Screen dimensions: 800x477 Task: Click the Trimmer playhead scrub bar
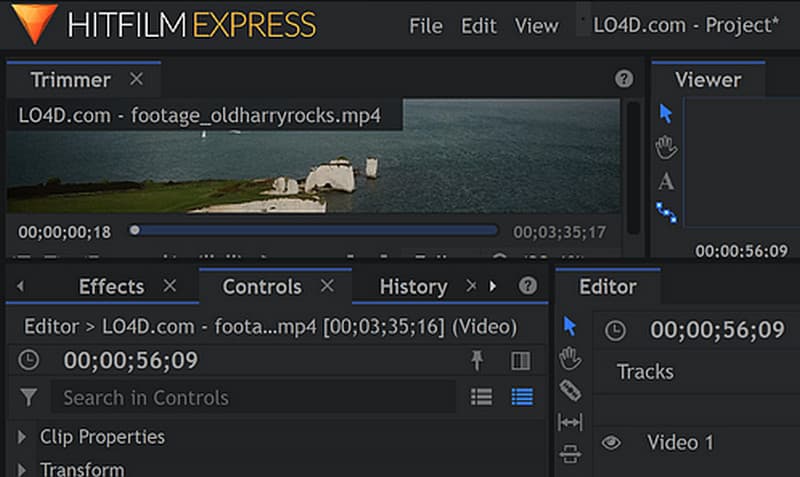313,231
